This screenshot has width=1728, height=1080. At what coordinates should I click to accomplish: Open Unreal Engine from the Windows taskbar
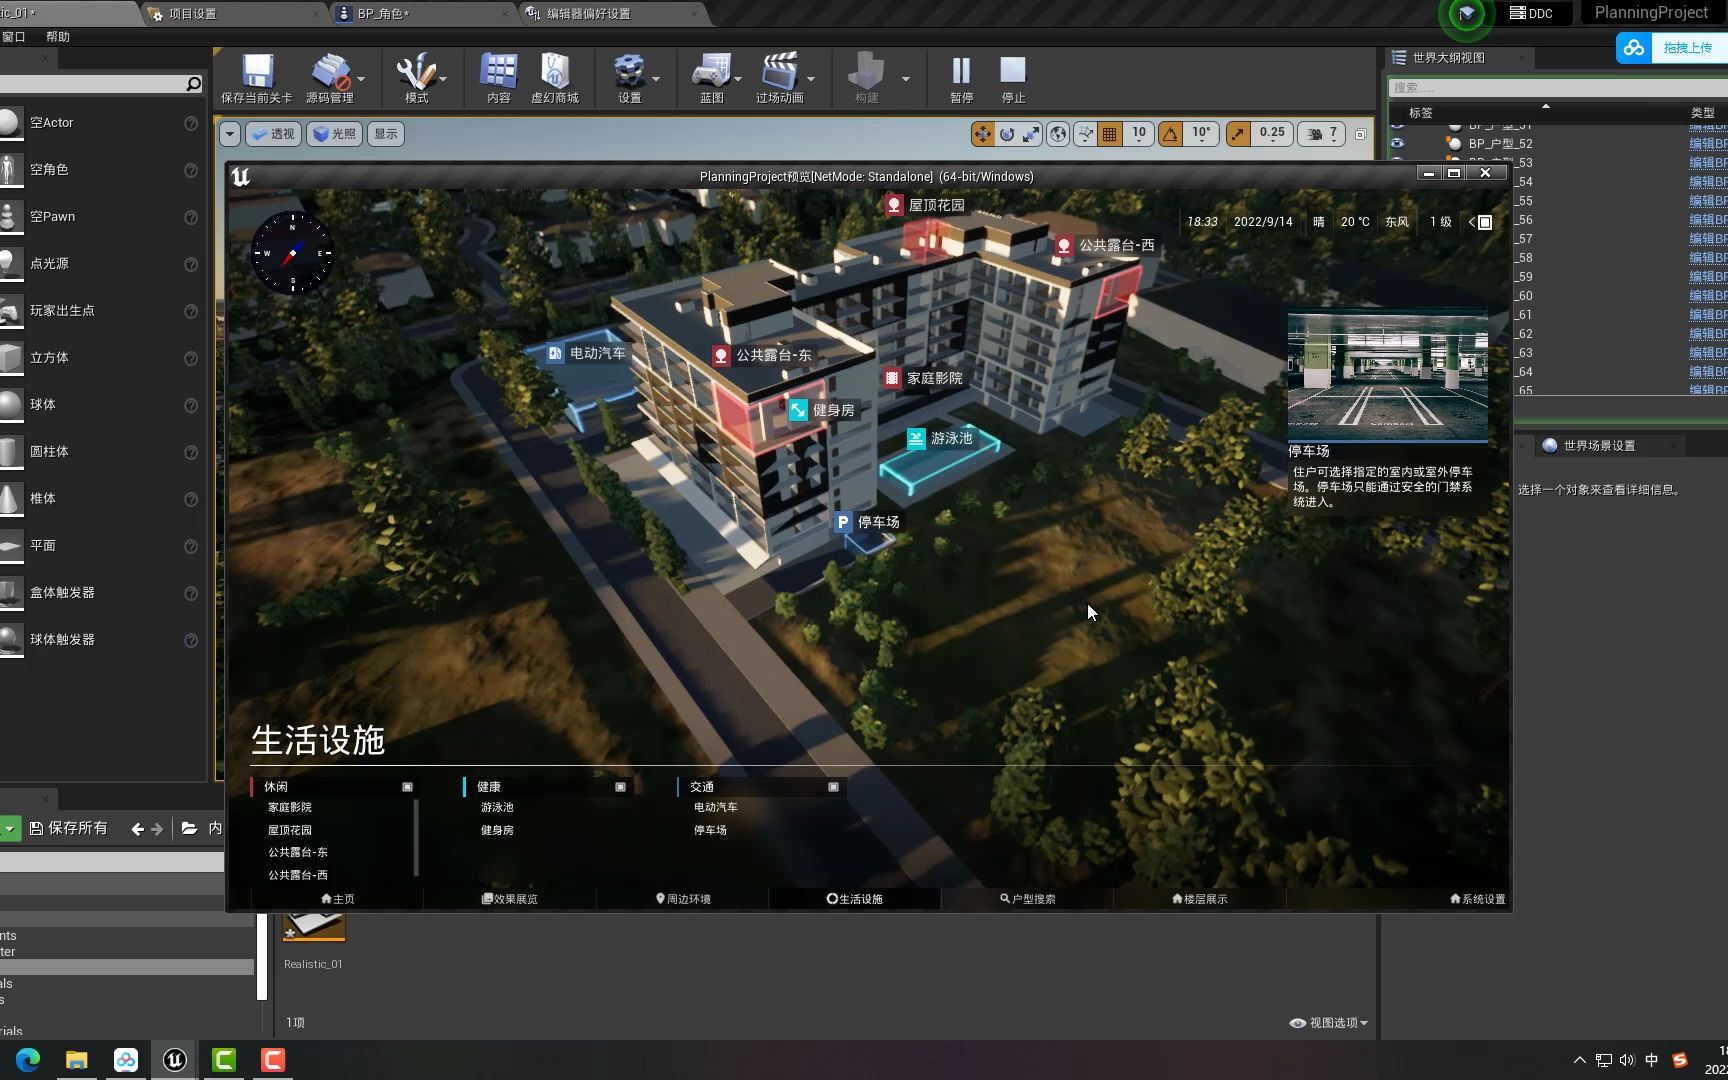(x=174, y=1060)
